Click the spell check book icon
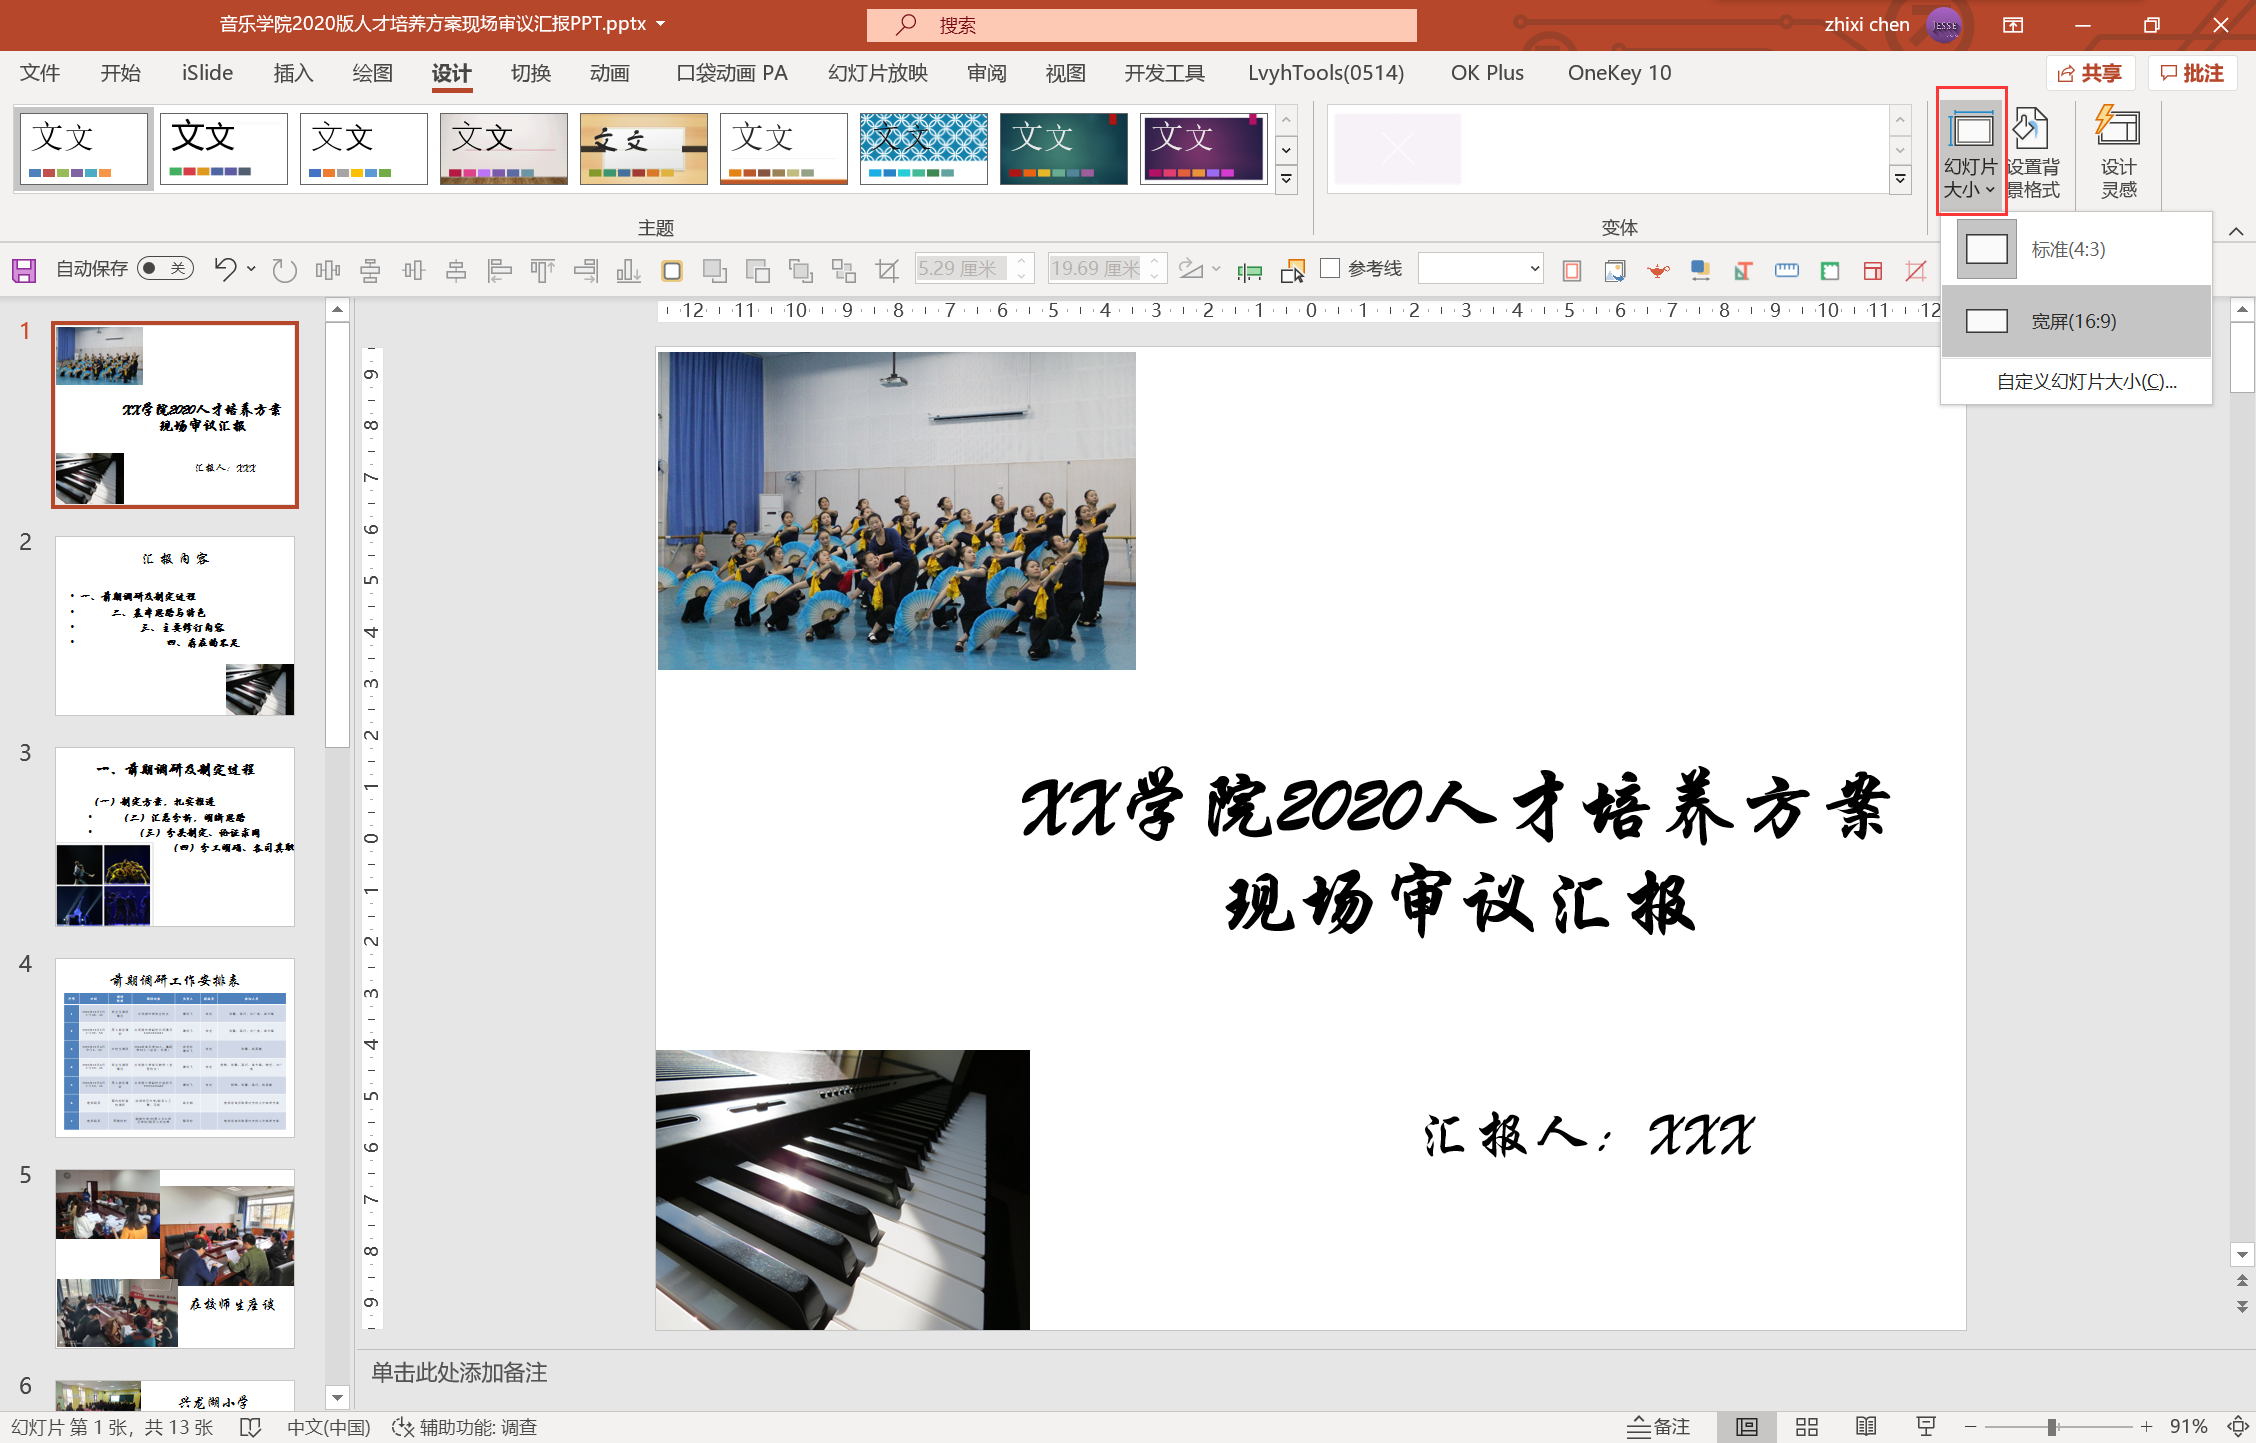 (x=251, y=1427)
